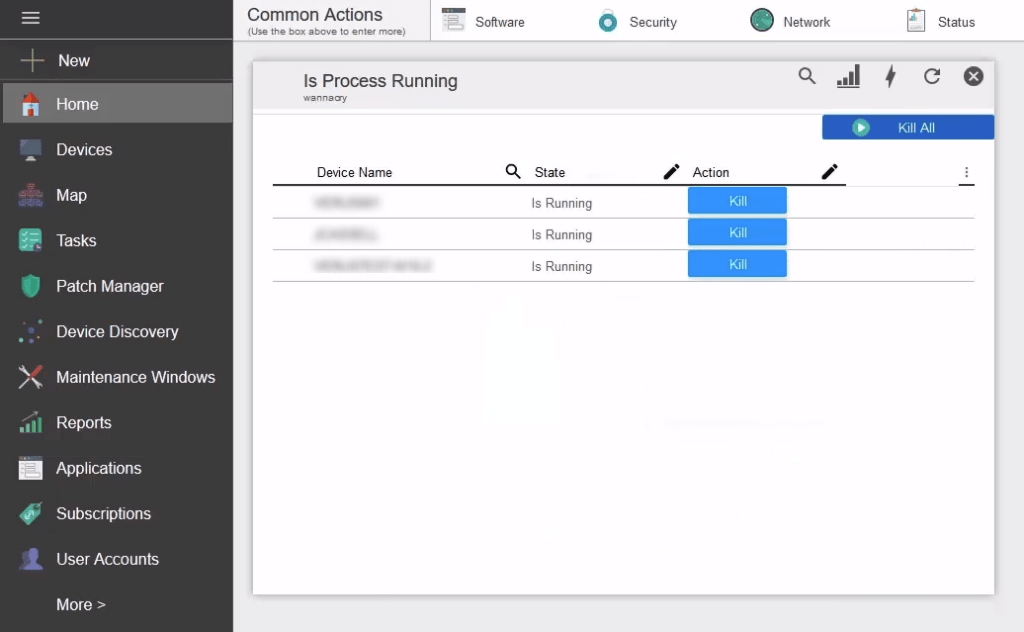
Task: Click Maintenance Windows tools icon
Action: [x=30, y=377]
